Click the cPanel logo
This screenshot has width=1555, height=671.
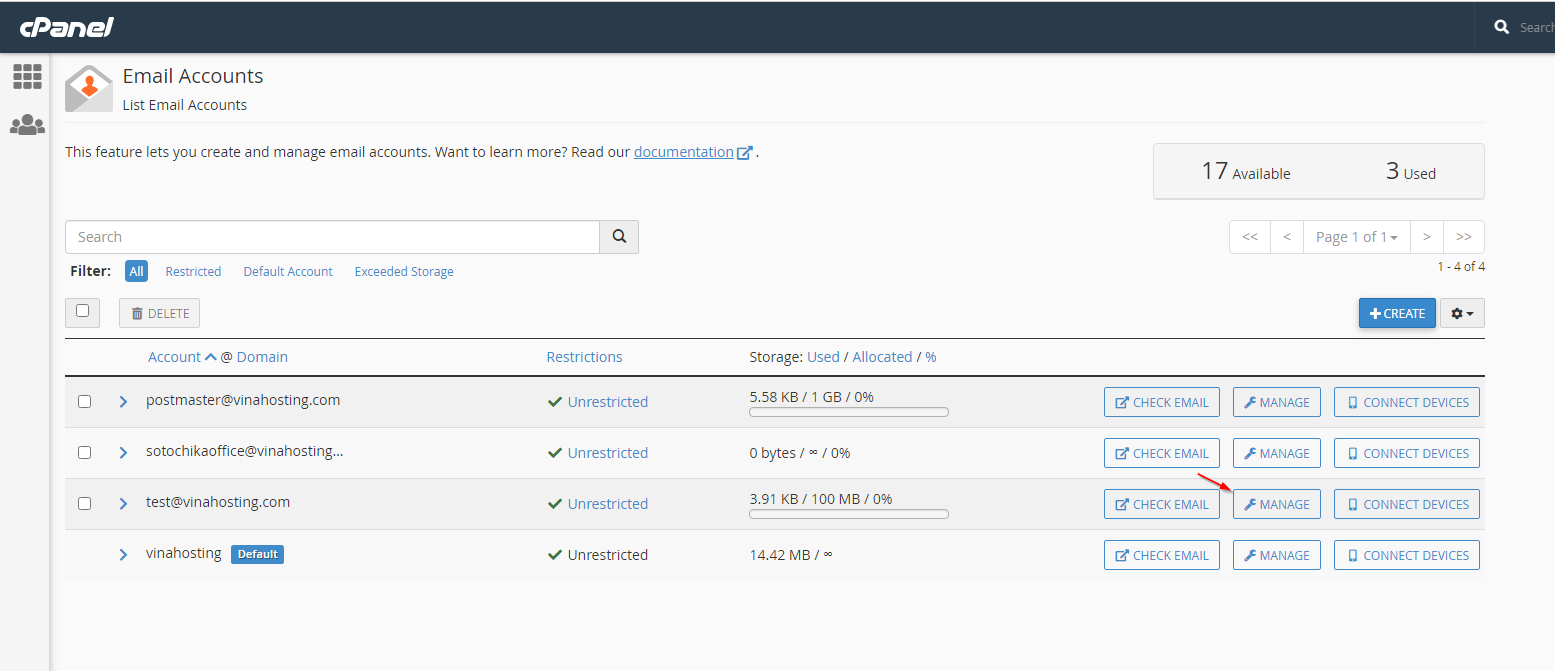(66, 27)
